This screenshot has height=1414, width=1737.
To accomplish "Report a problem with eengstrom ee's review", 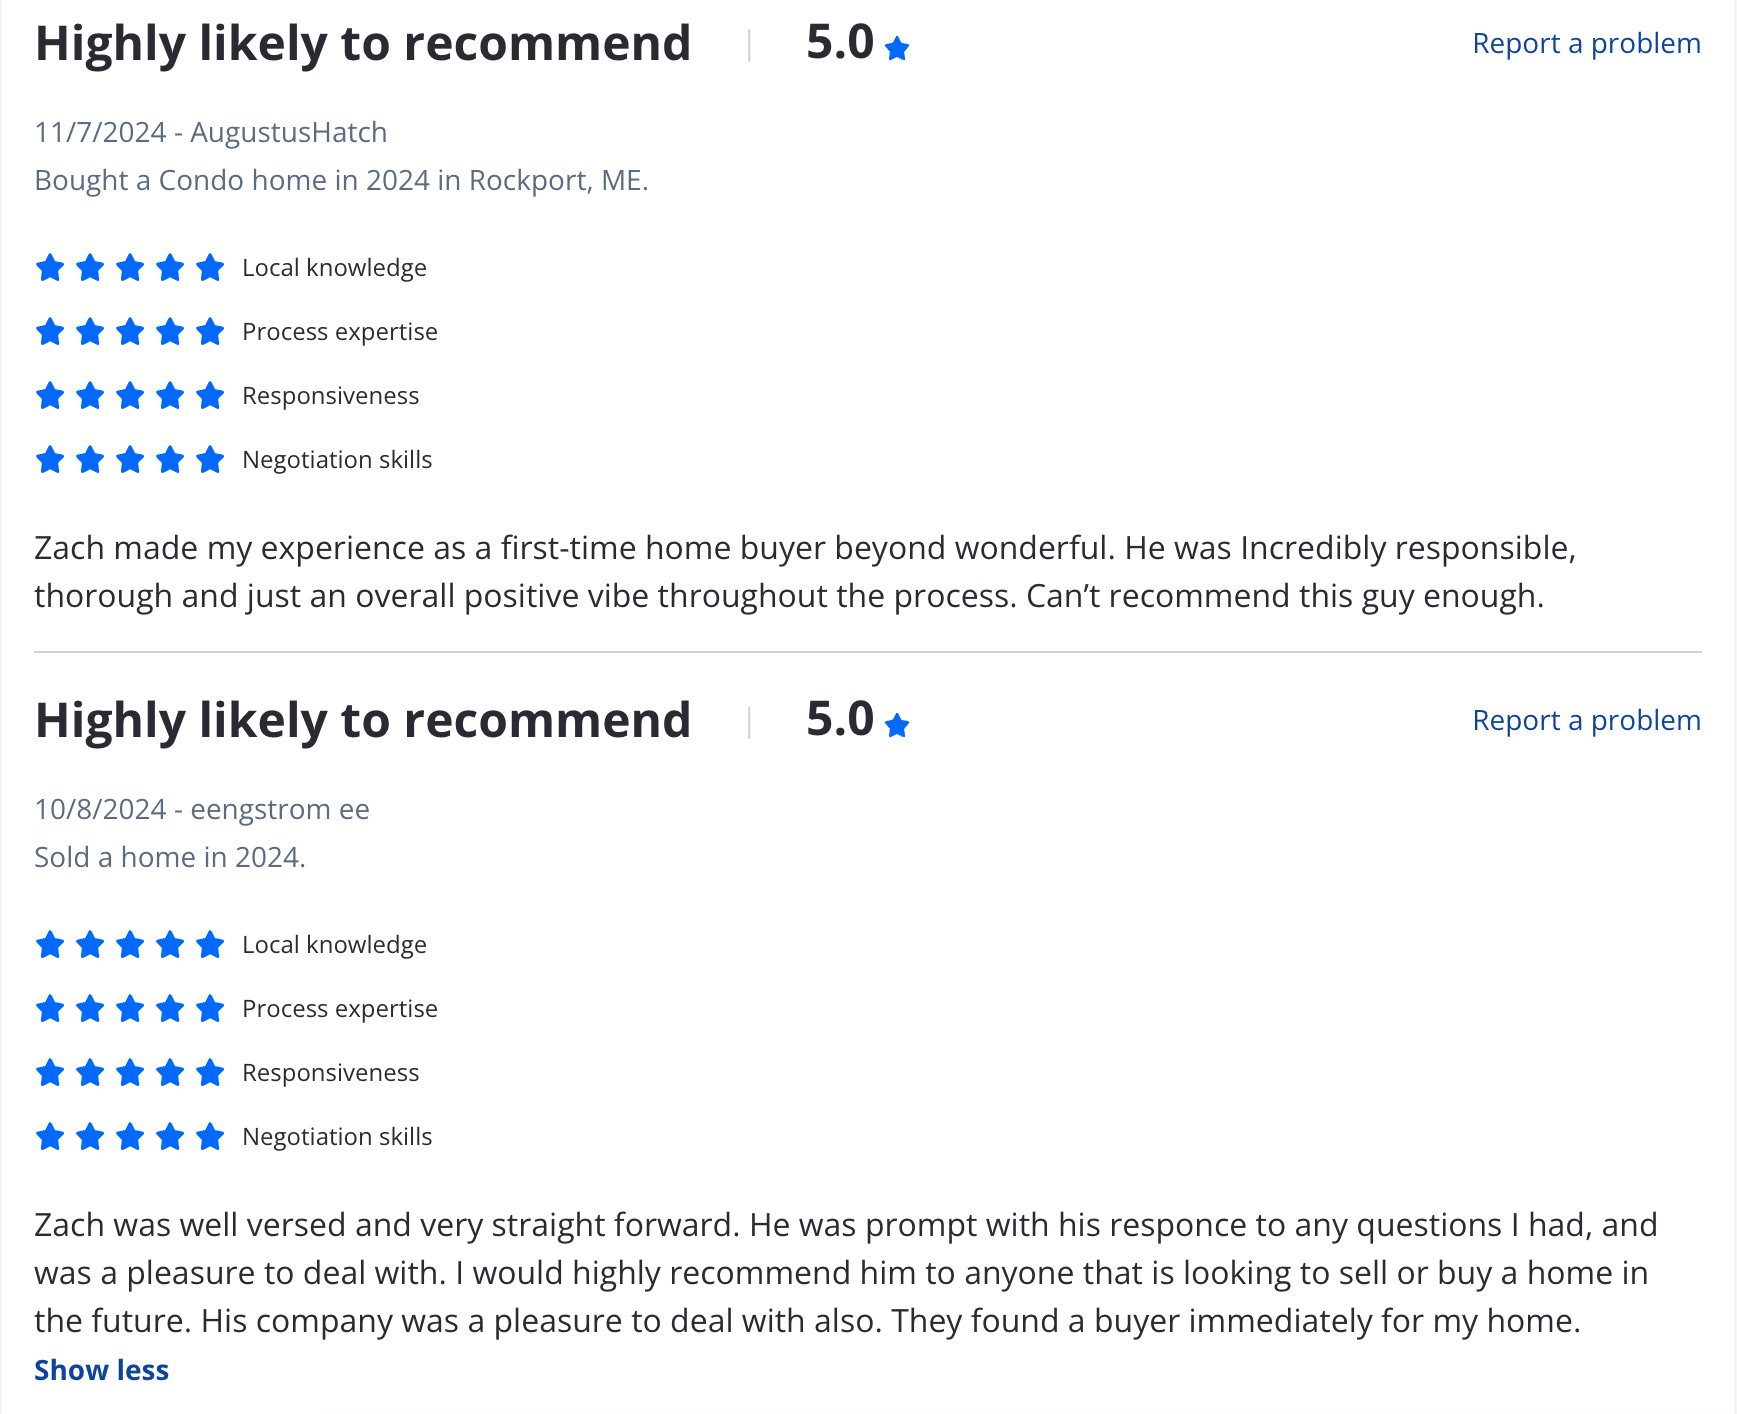I will pos(1586,721).
